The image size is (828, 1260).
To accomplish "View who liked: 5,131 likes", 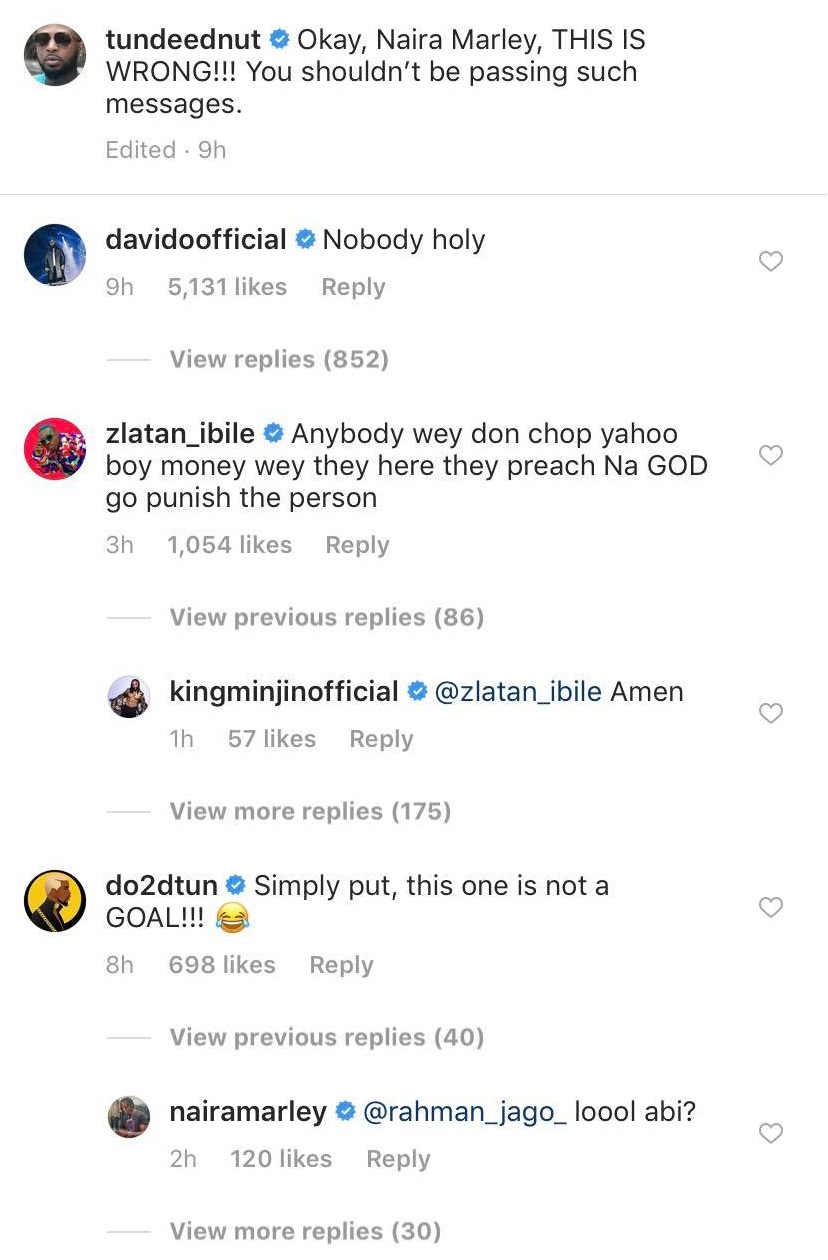I will click(x=227, y=287).
